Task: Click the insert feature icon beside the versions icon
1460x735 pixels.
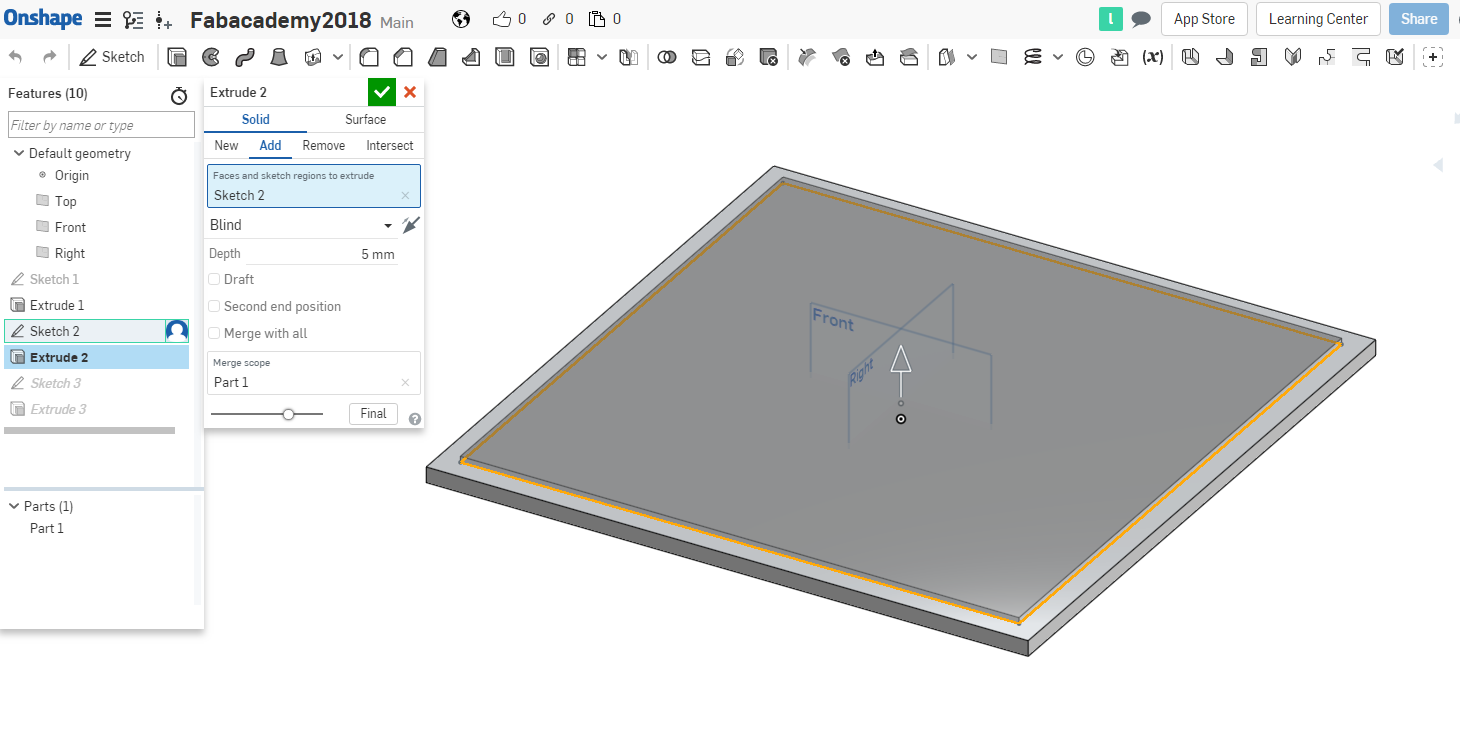Action: coord(164,19)
